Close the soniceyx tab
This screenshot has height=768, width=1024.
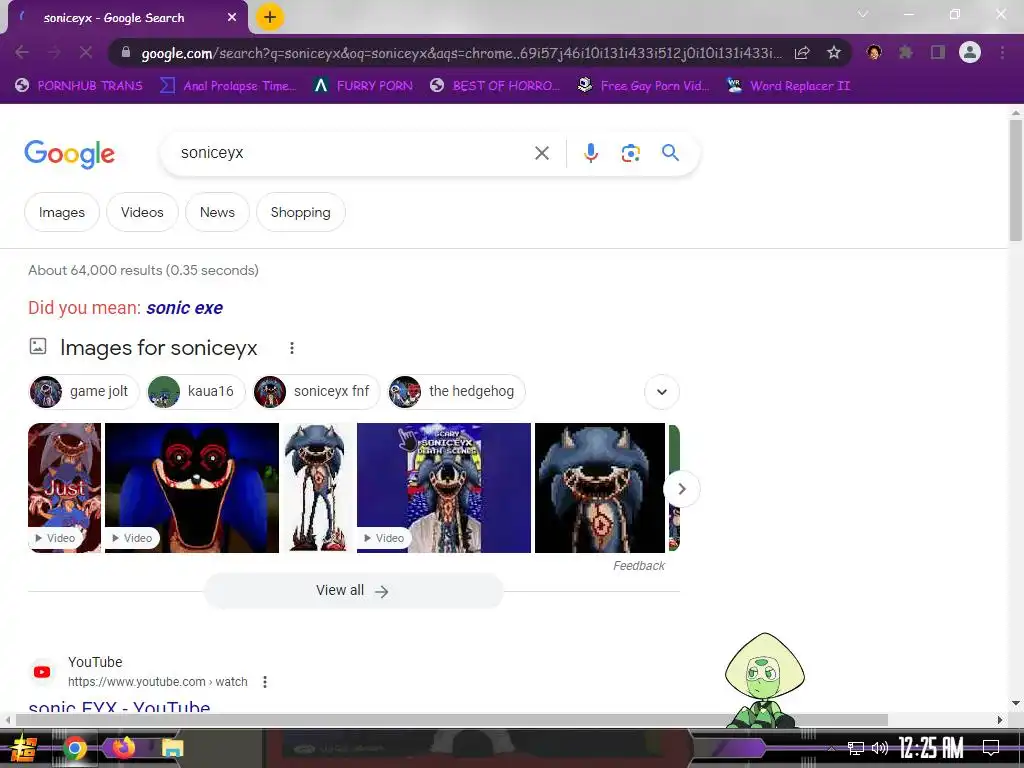[x=232, y=18]
